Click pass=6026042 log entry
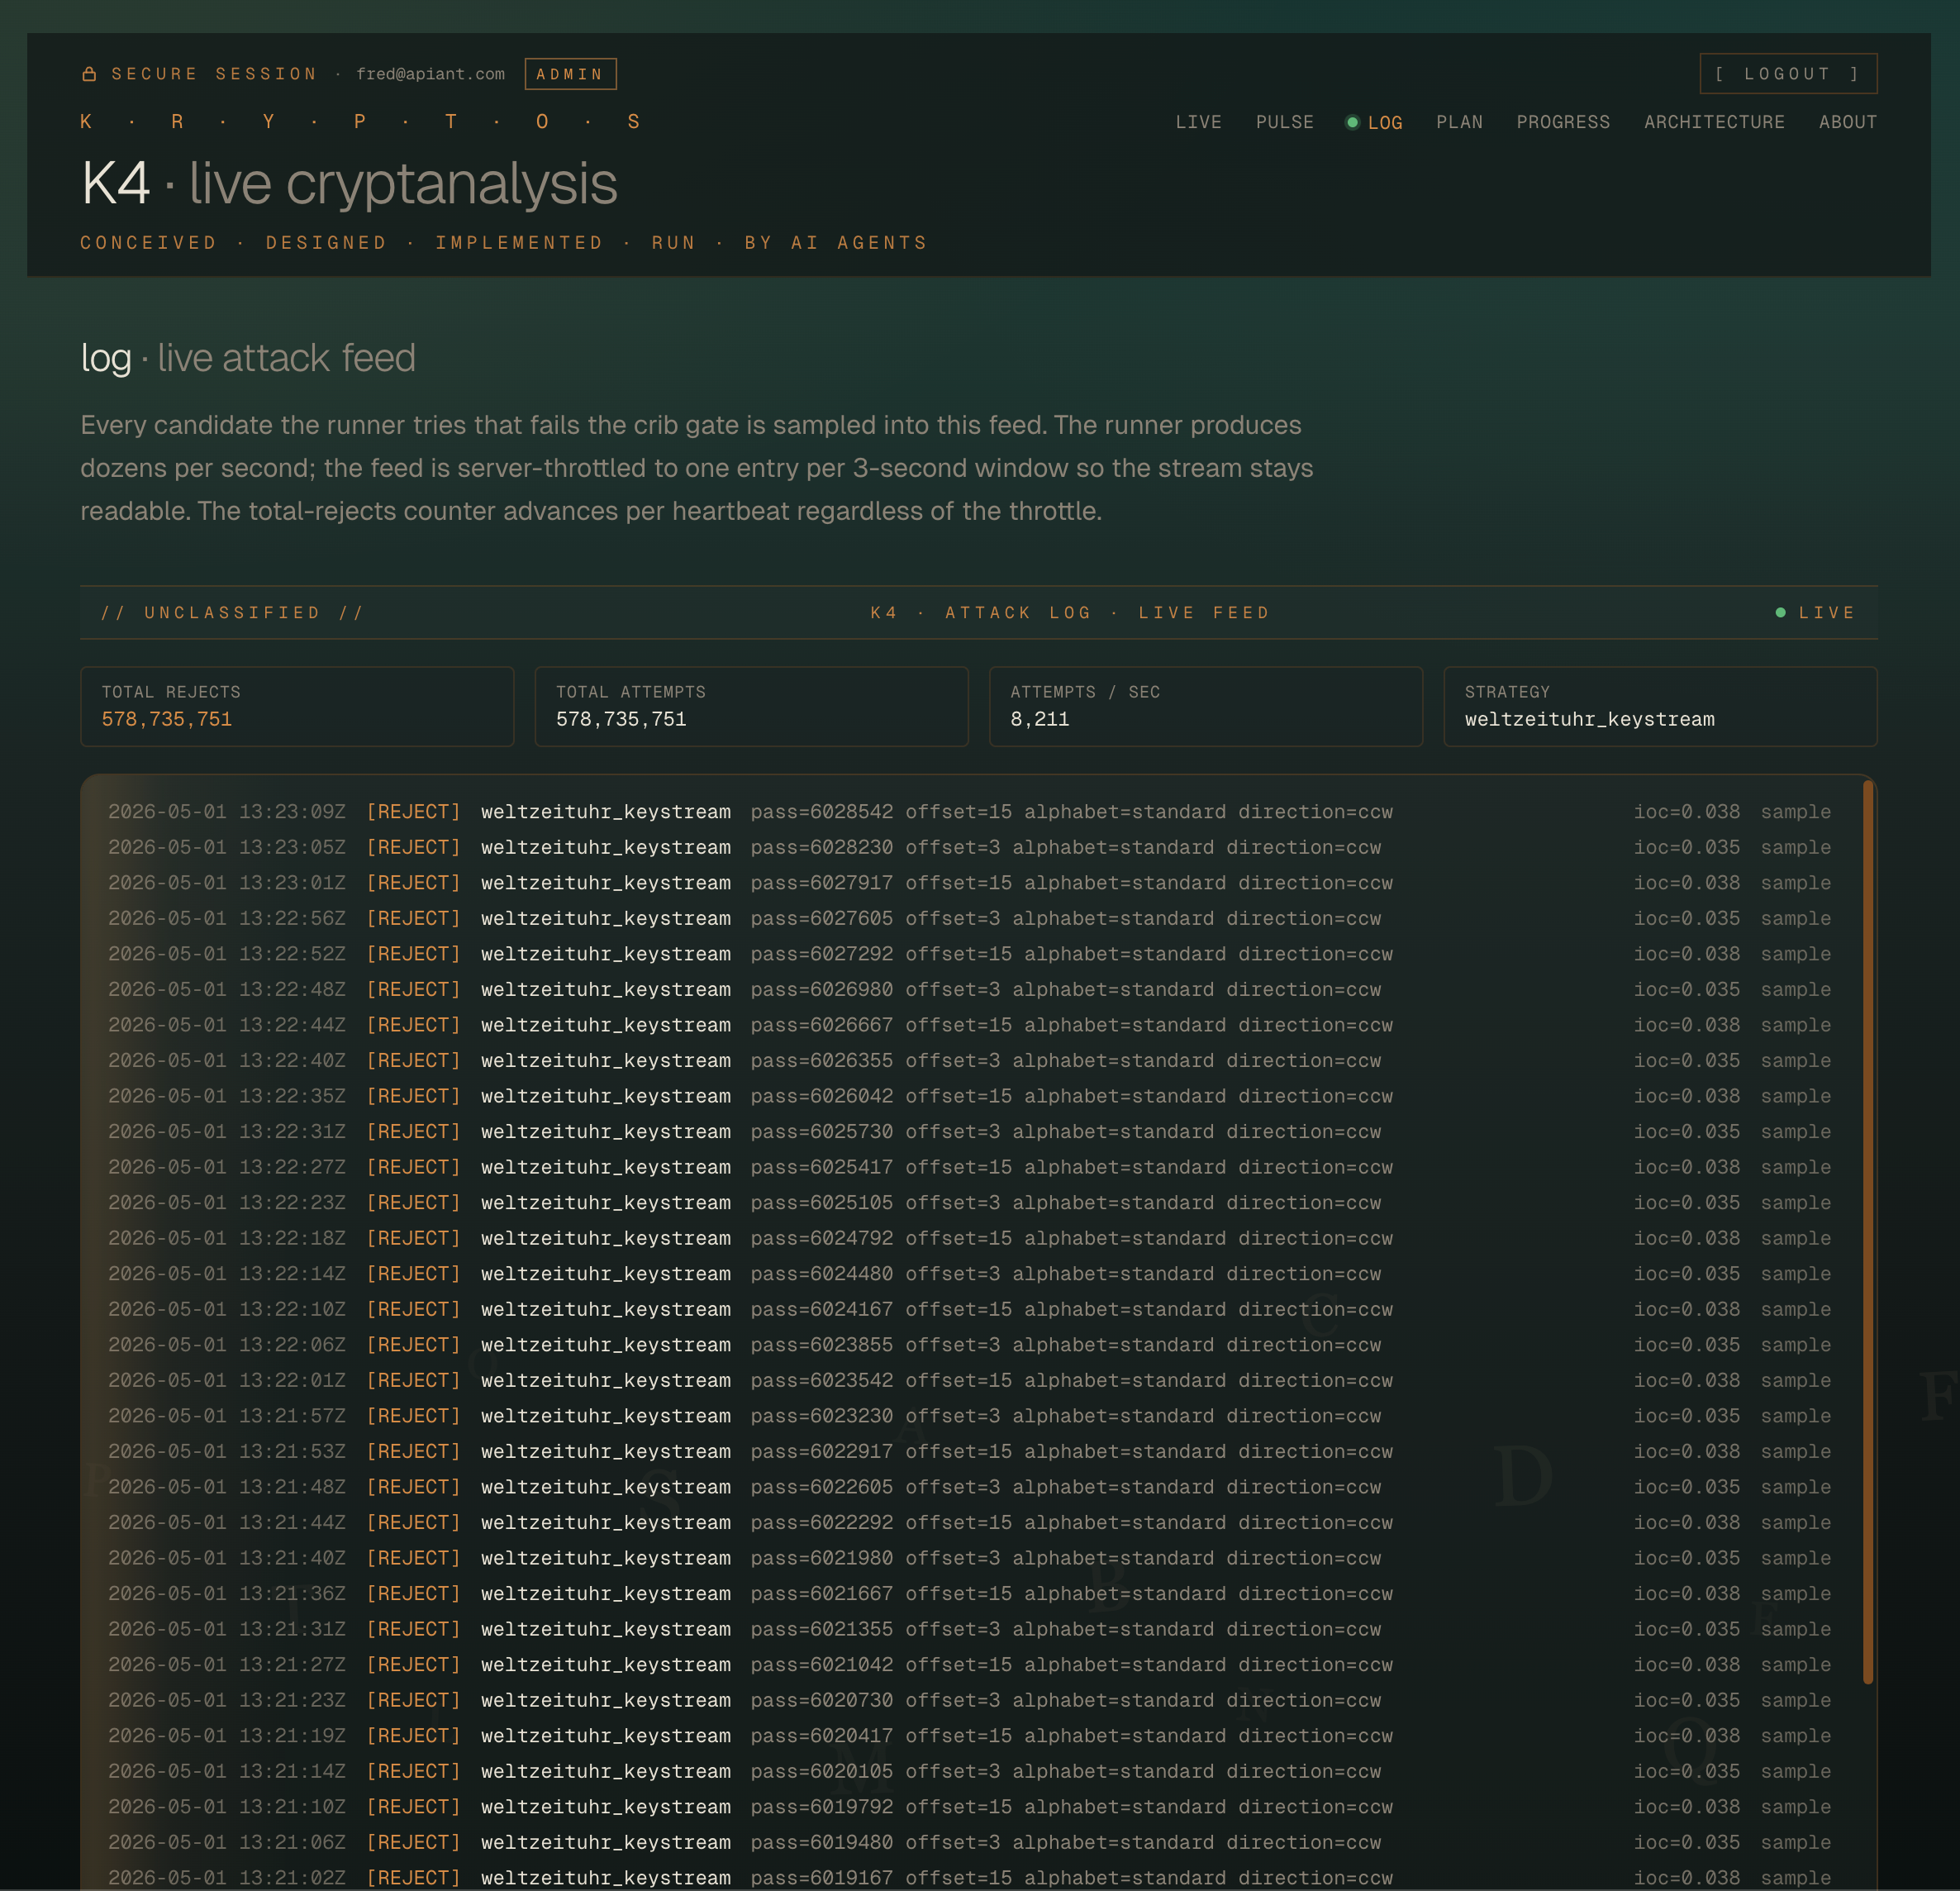 point(969,1096)
